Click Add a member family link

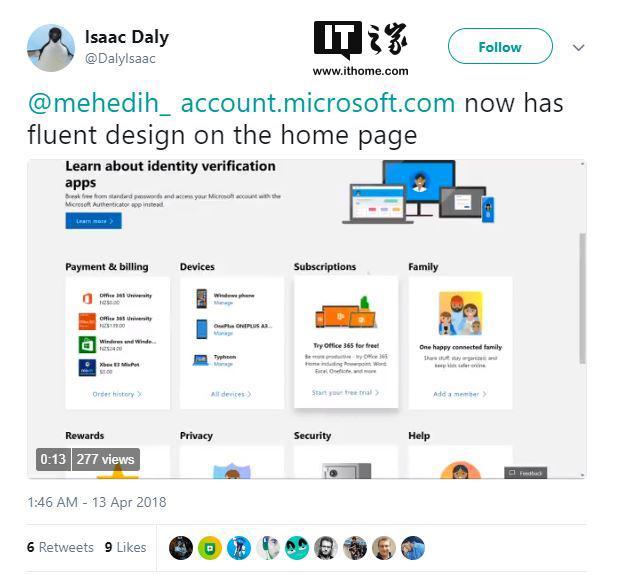(460, 395)
